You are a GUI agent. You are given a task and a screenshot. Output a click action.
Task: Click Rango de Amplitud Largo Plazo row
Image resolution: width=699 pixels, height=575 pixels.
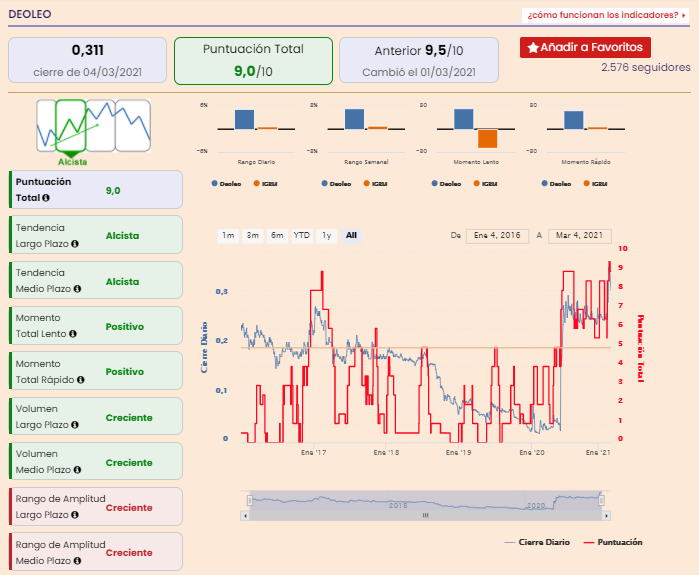(x=96, y=507)
